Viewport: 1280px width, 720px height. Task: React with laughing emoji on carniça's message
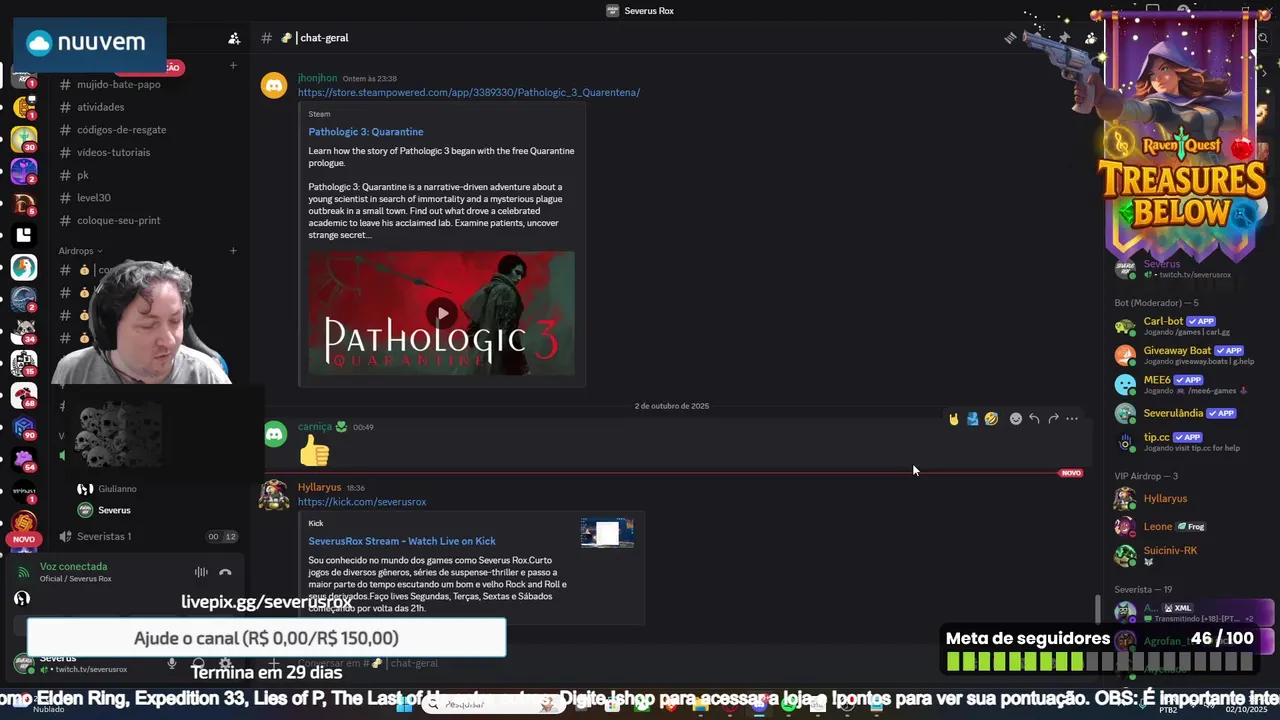991,419
